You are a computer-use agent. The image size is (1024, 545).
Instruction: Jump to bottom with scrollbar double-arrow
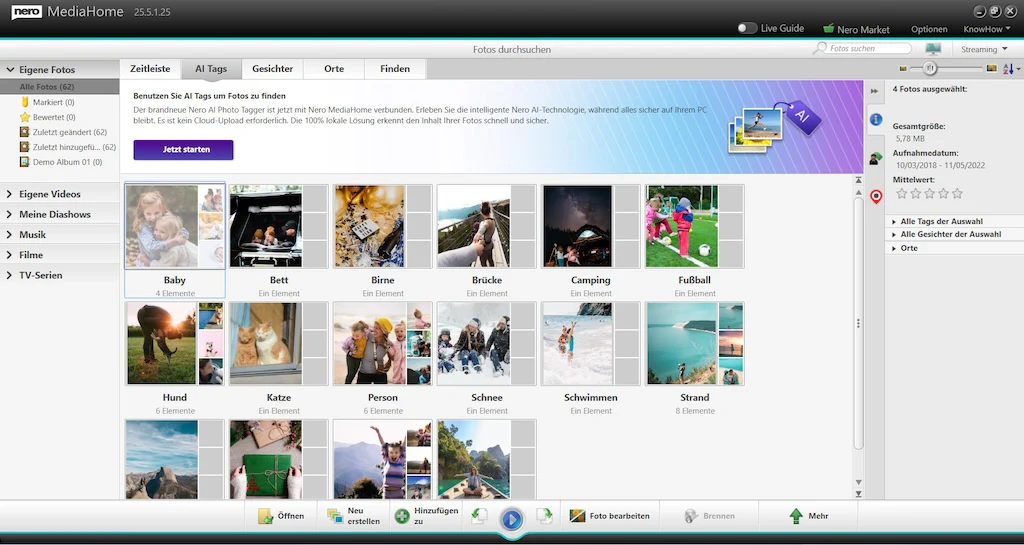tap(858, 494)
